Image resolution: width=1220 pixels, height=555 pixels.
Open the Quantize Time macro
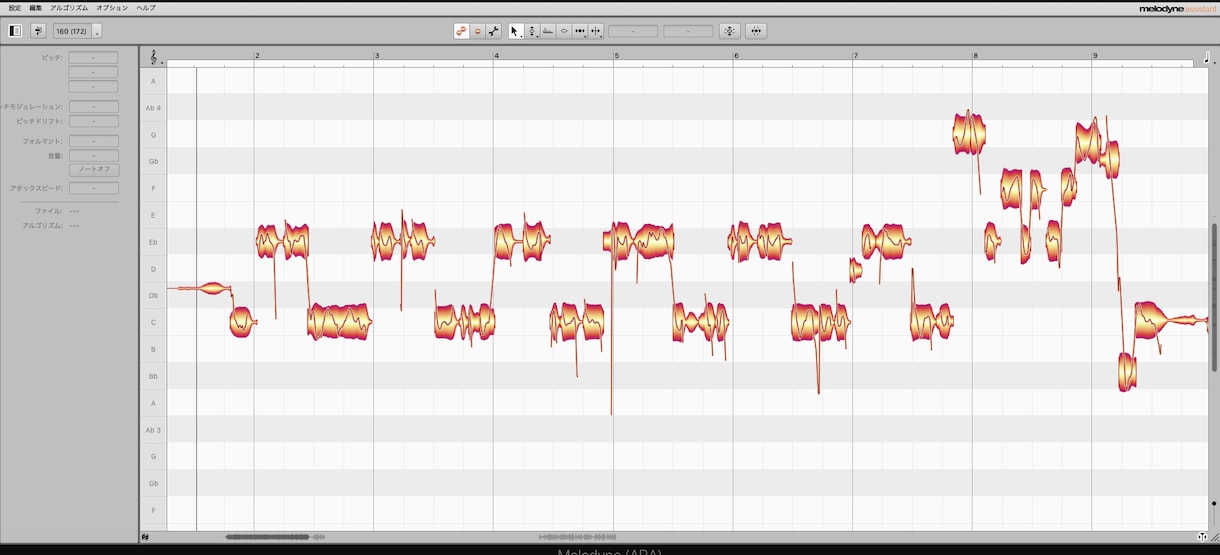(x=756, y=31)
